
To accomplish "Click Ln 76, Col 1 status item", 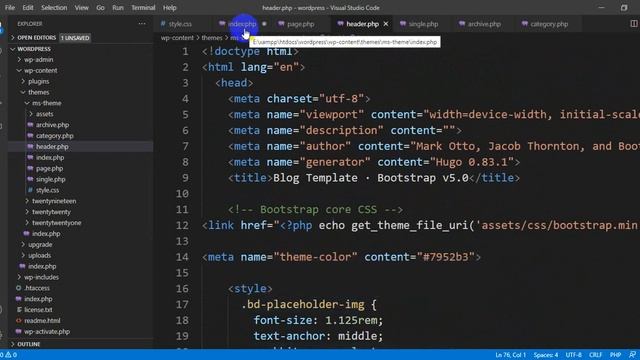I will [x=510, y=355].
